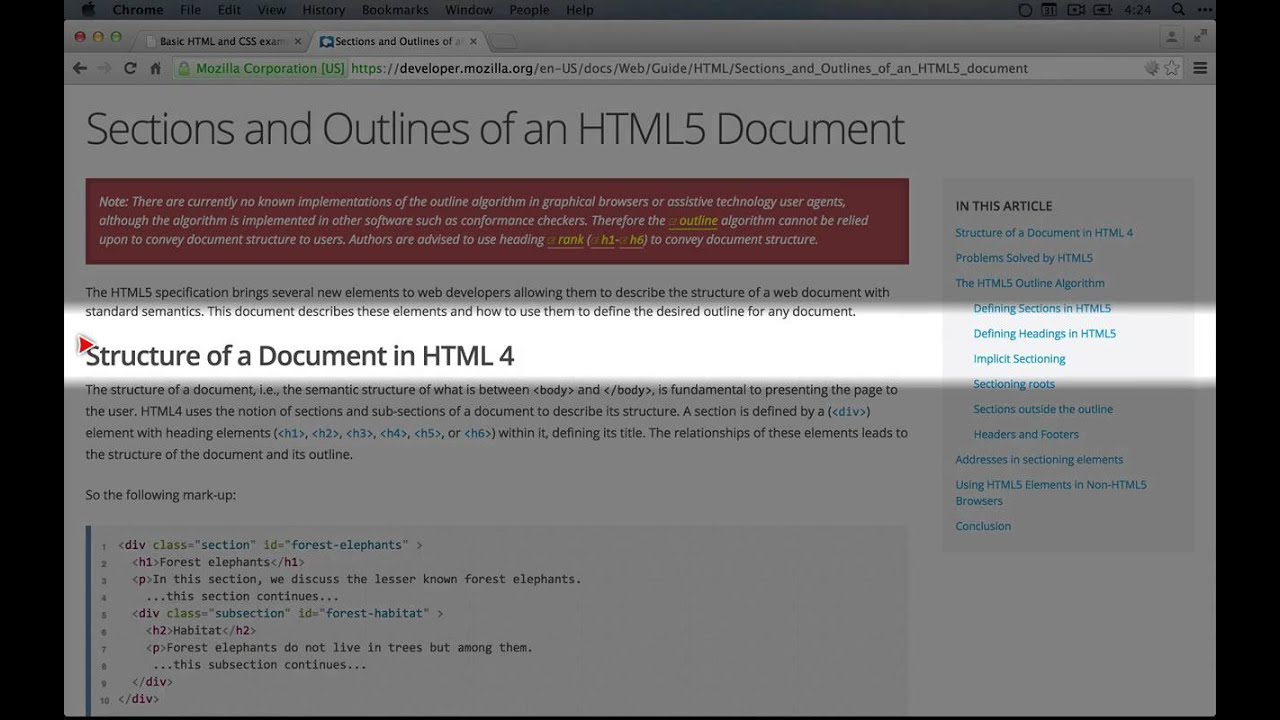
Task: Jump to Defining Sections in HTML5
Action: point(1042,308)
